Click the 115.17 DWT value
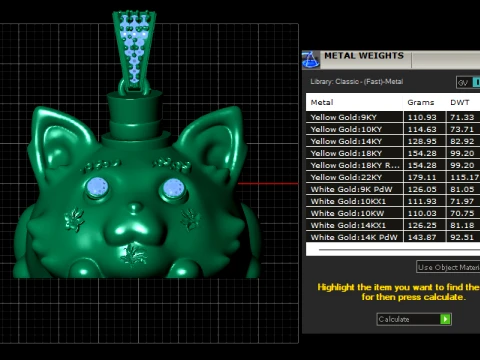 pos(465,177)
